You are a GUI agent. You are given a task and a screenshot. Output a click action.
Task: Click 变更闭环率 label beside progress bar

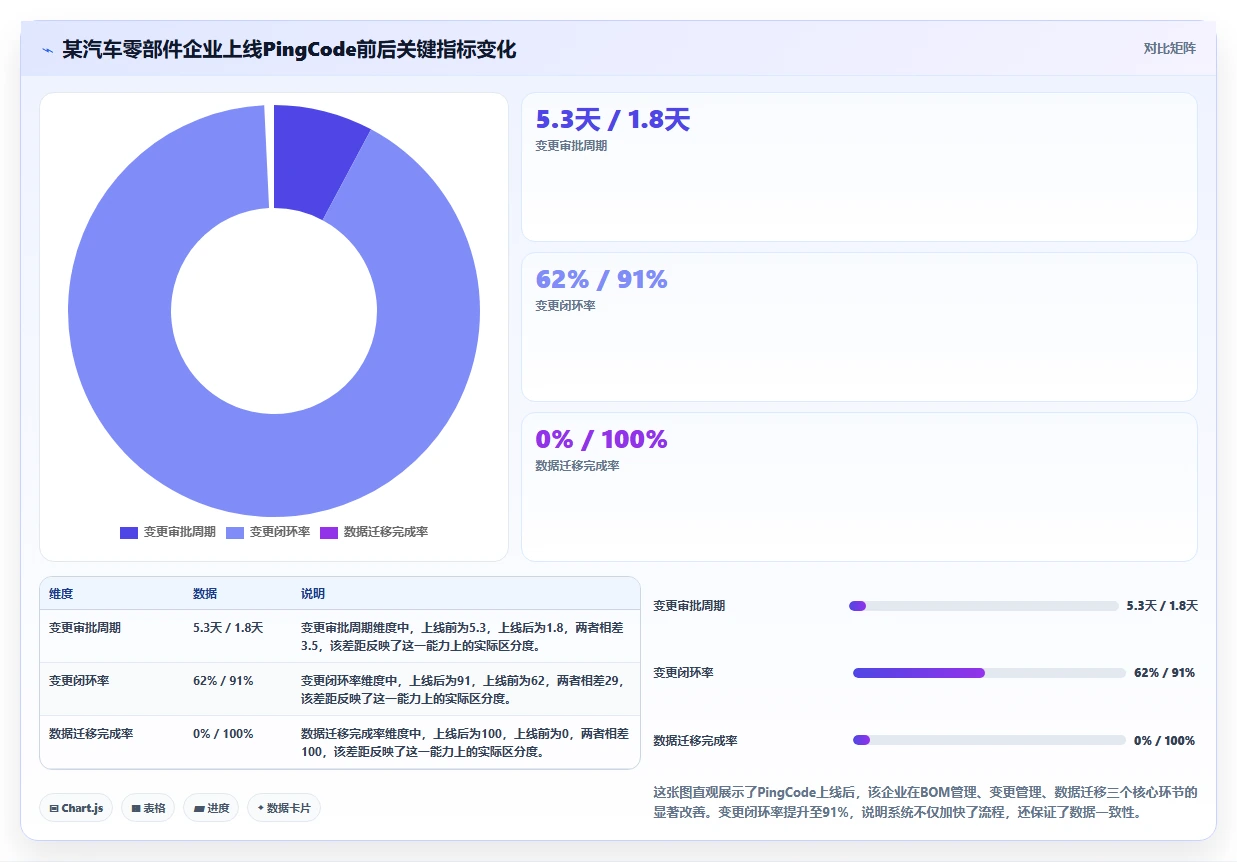point(683,673)
